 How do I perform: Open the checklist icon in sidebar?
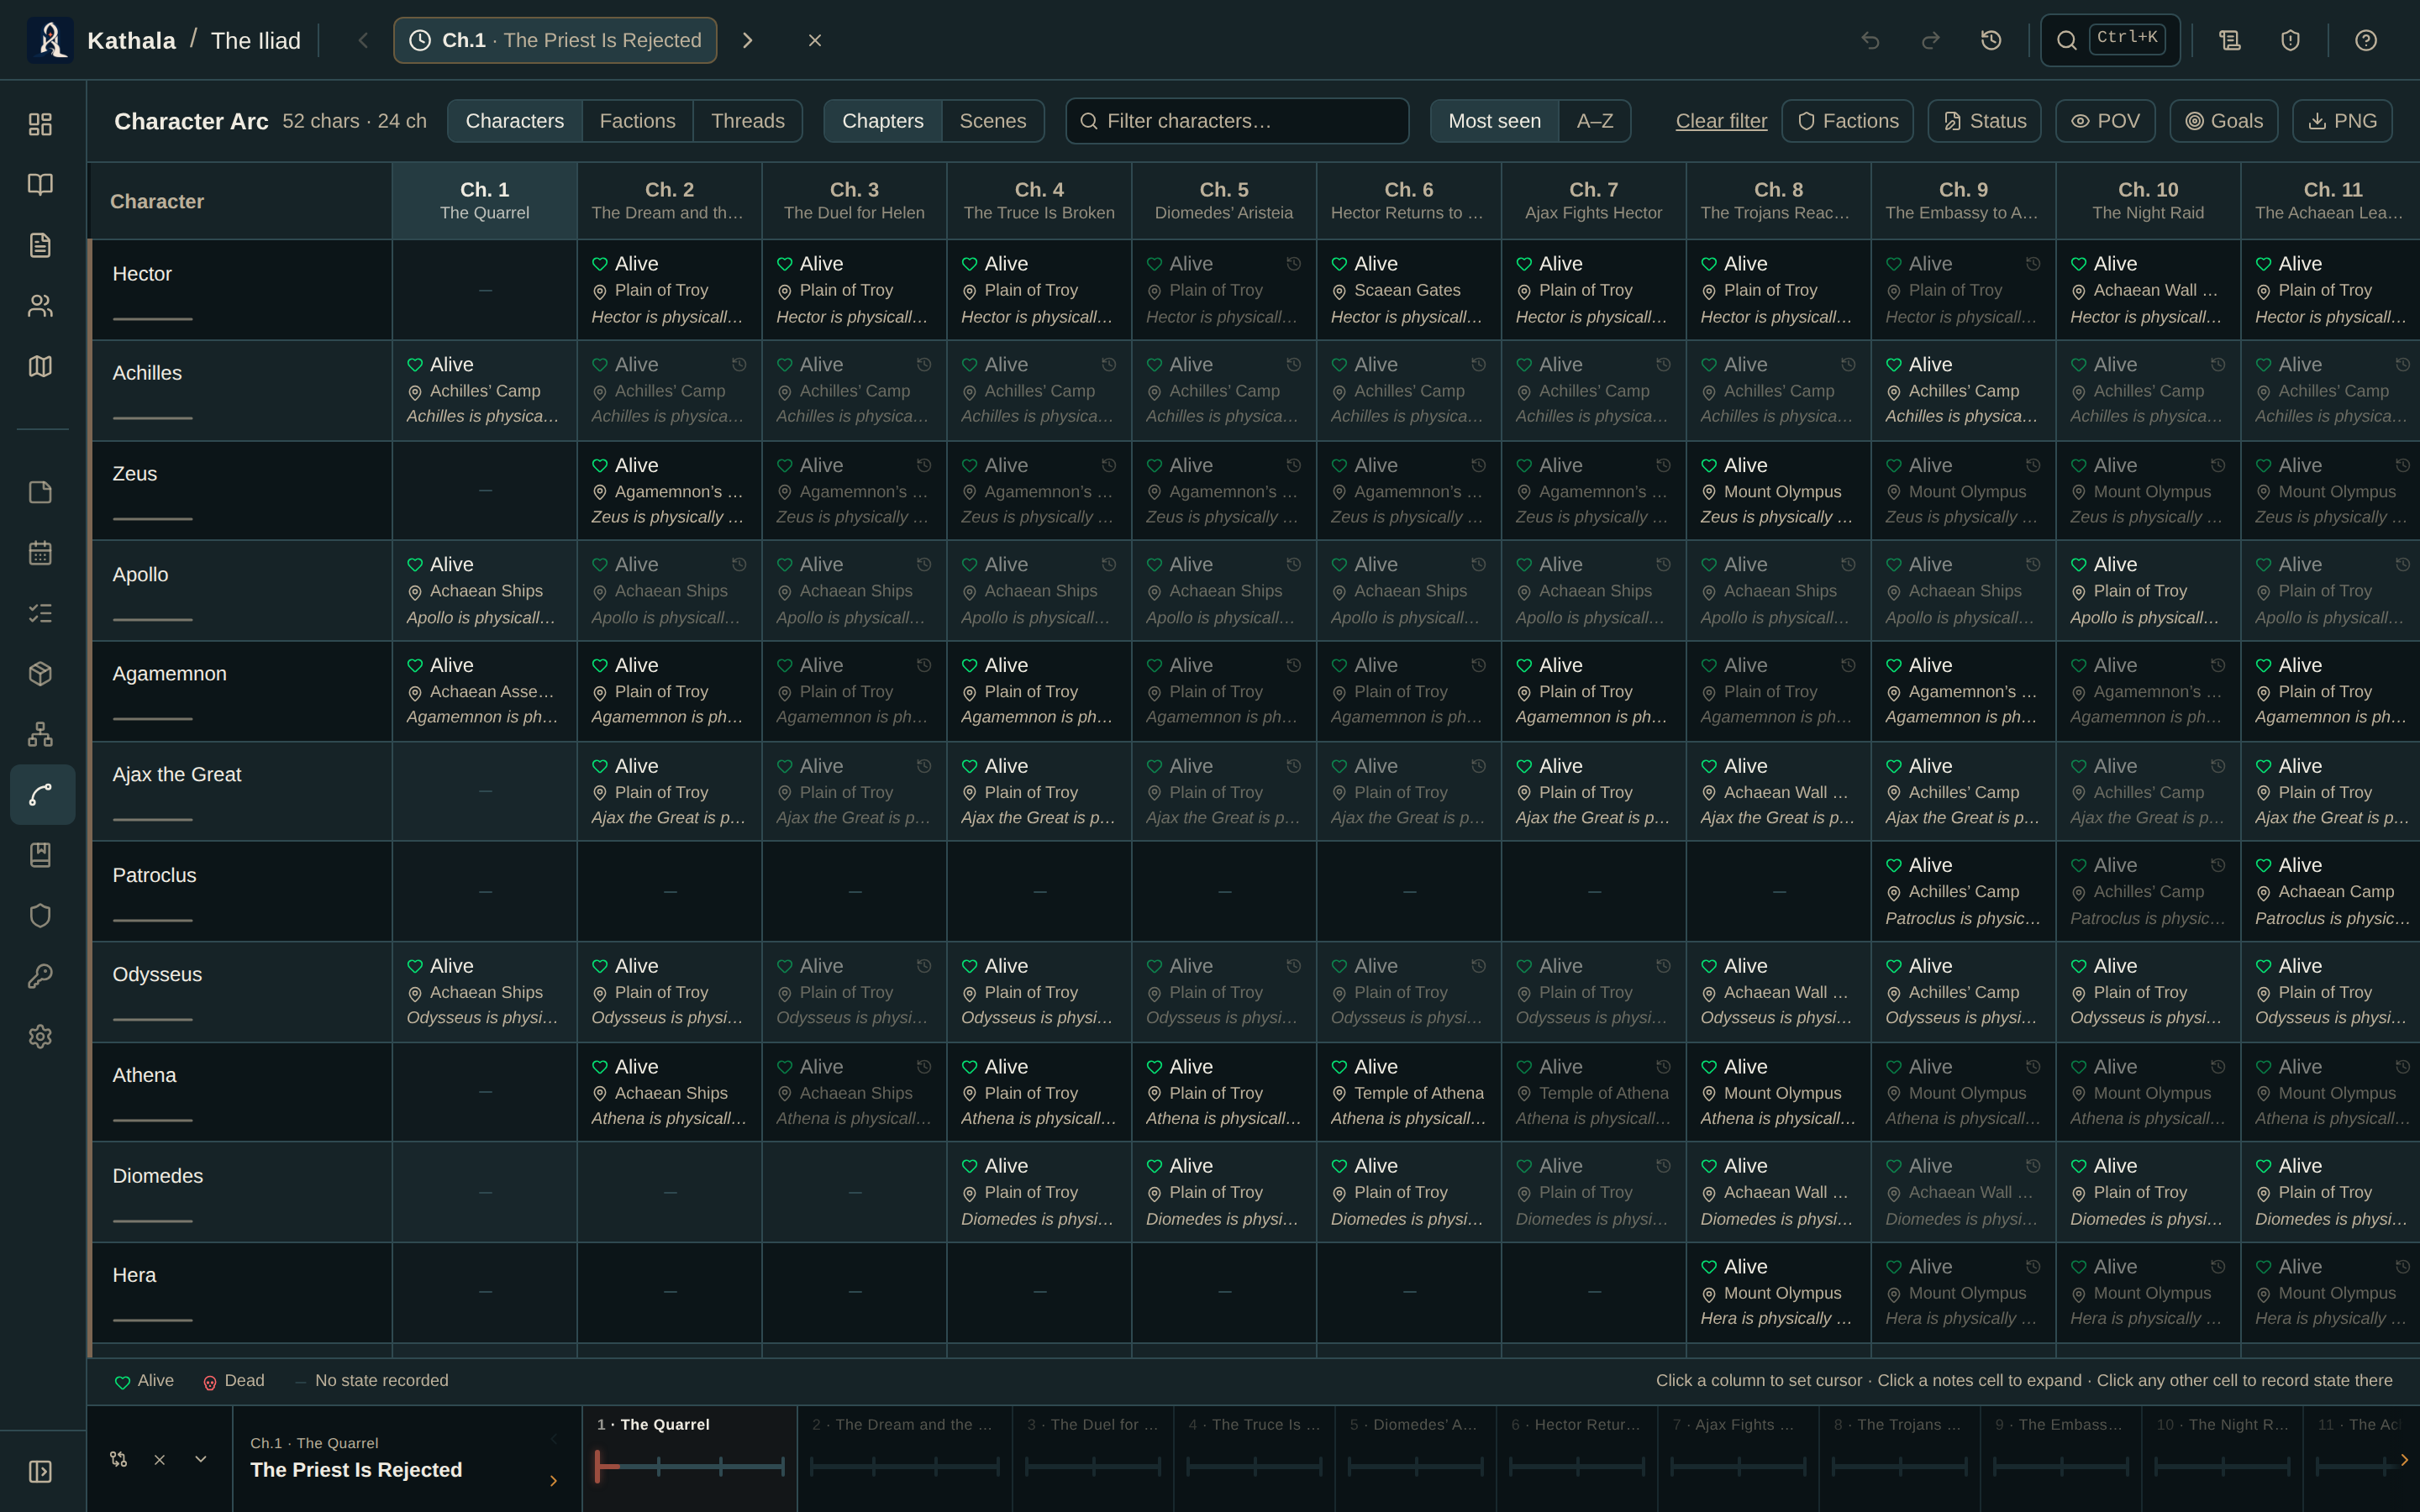coord(40,613)
